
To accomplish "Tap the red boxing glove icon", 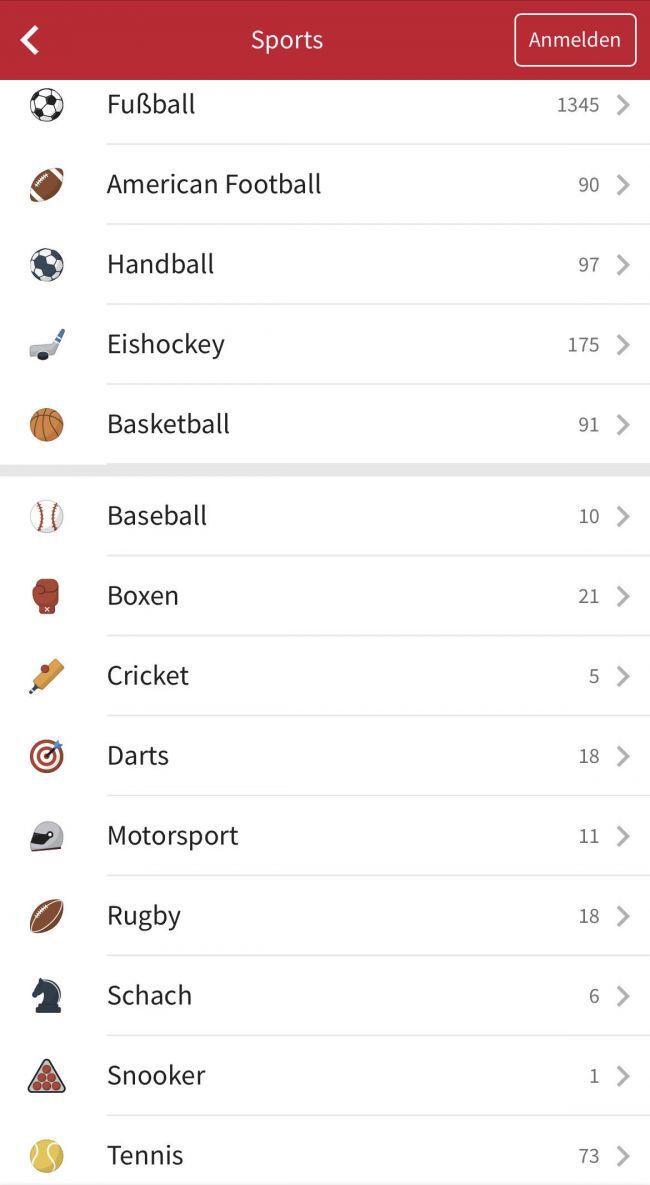I will [46, 596].
